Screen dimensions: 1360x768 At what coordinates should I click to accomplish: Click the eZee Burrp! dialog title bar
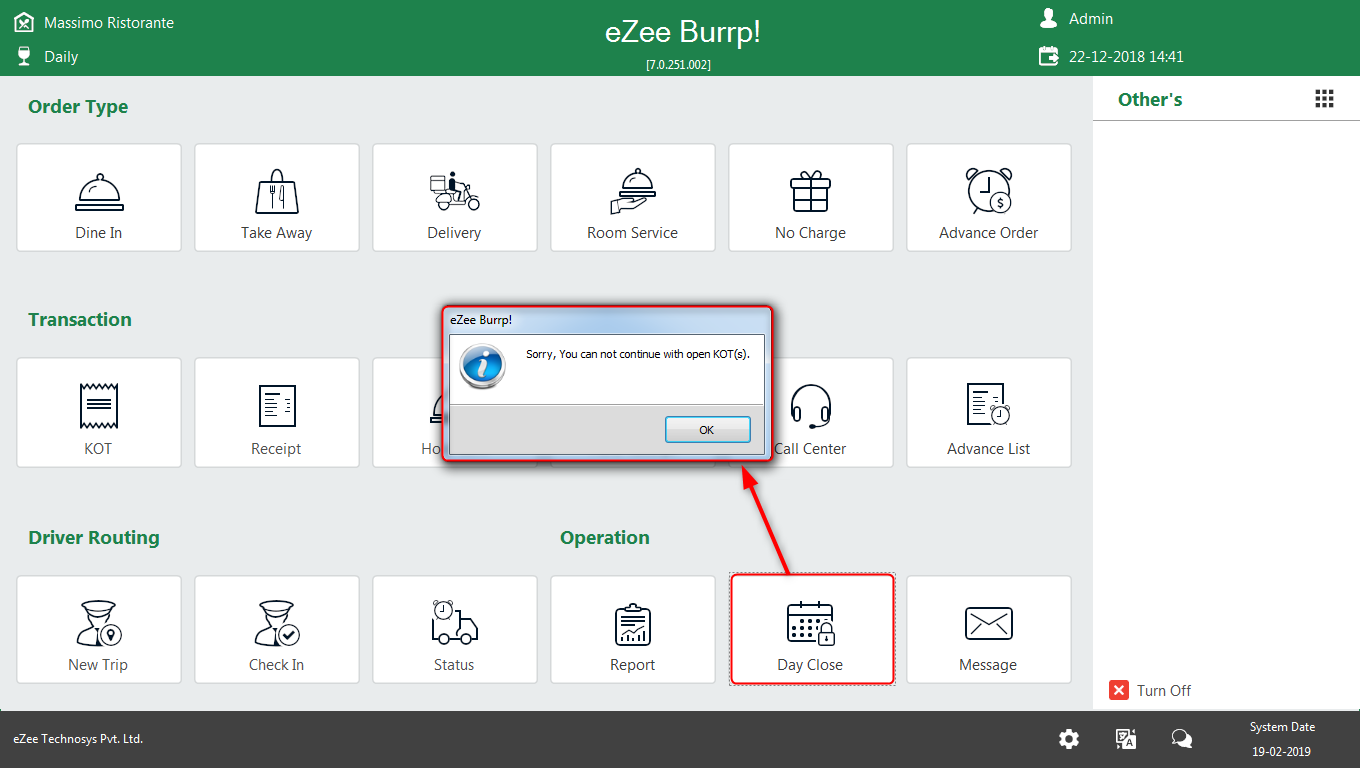[x=608, y=320]
